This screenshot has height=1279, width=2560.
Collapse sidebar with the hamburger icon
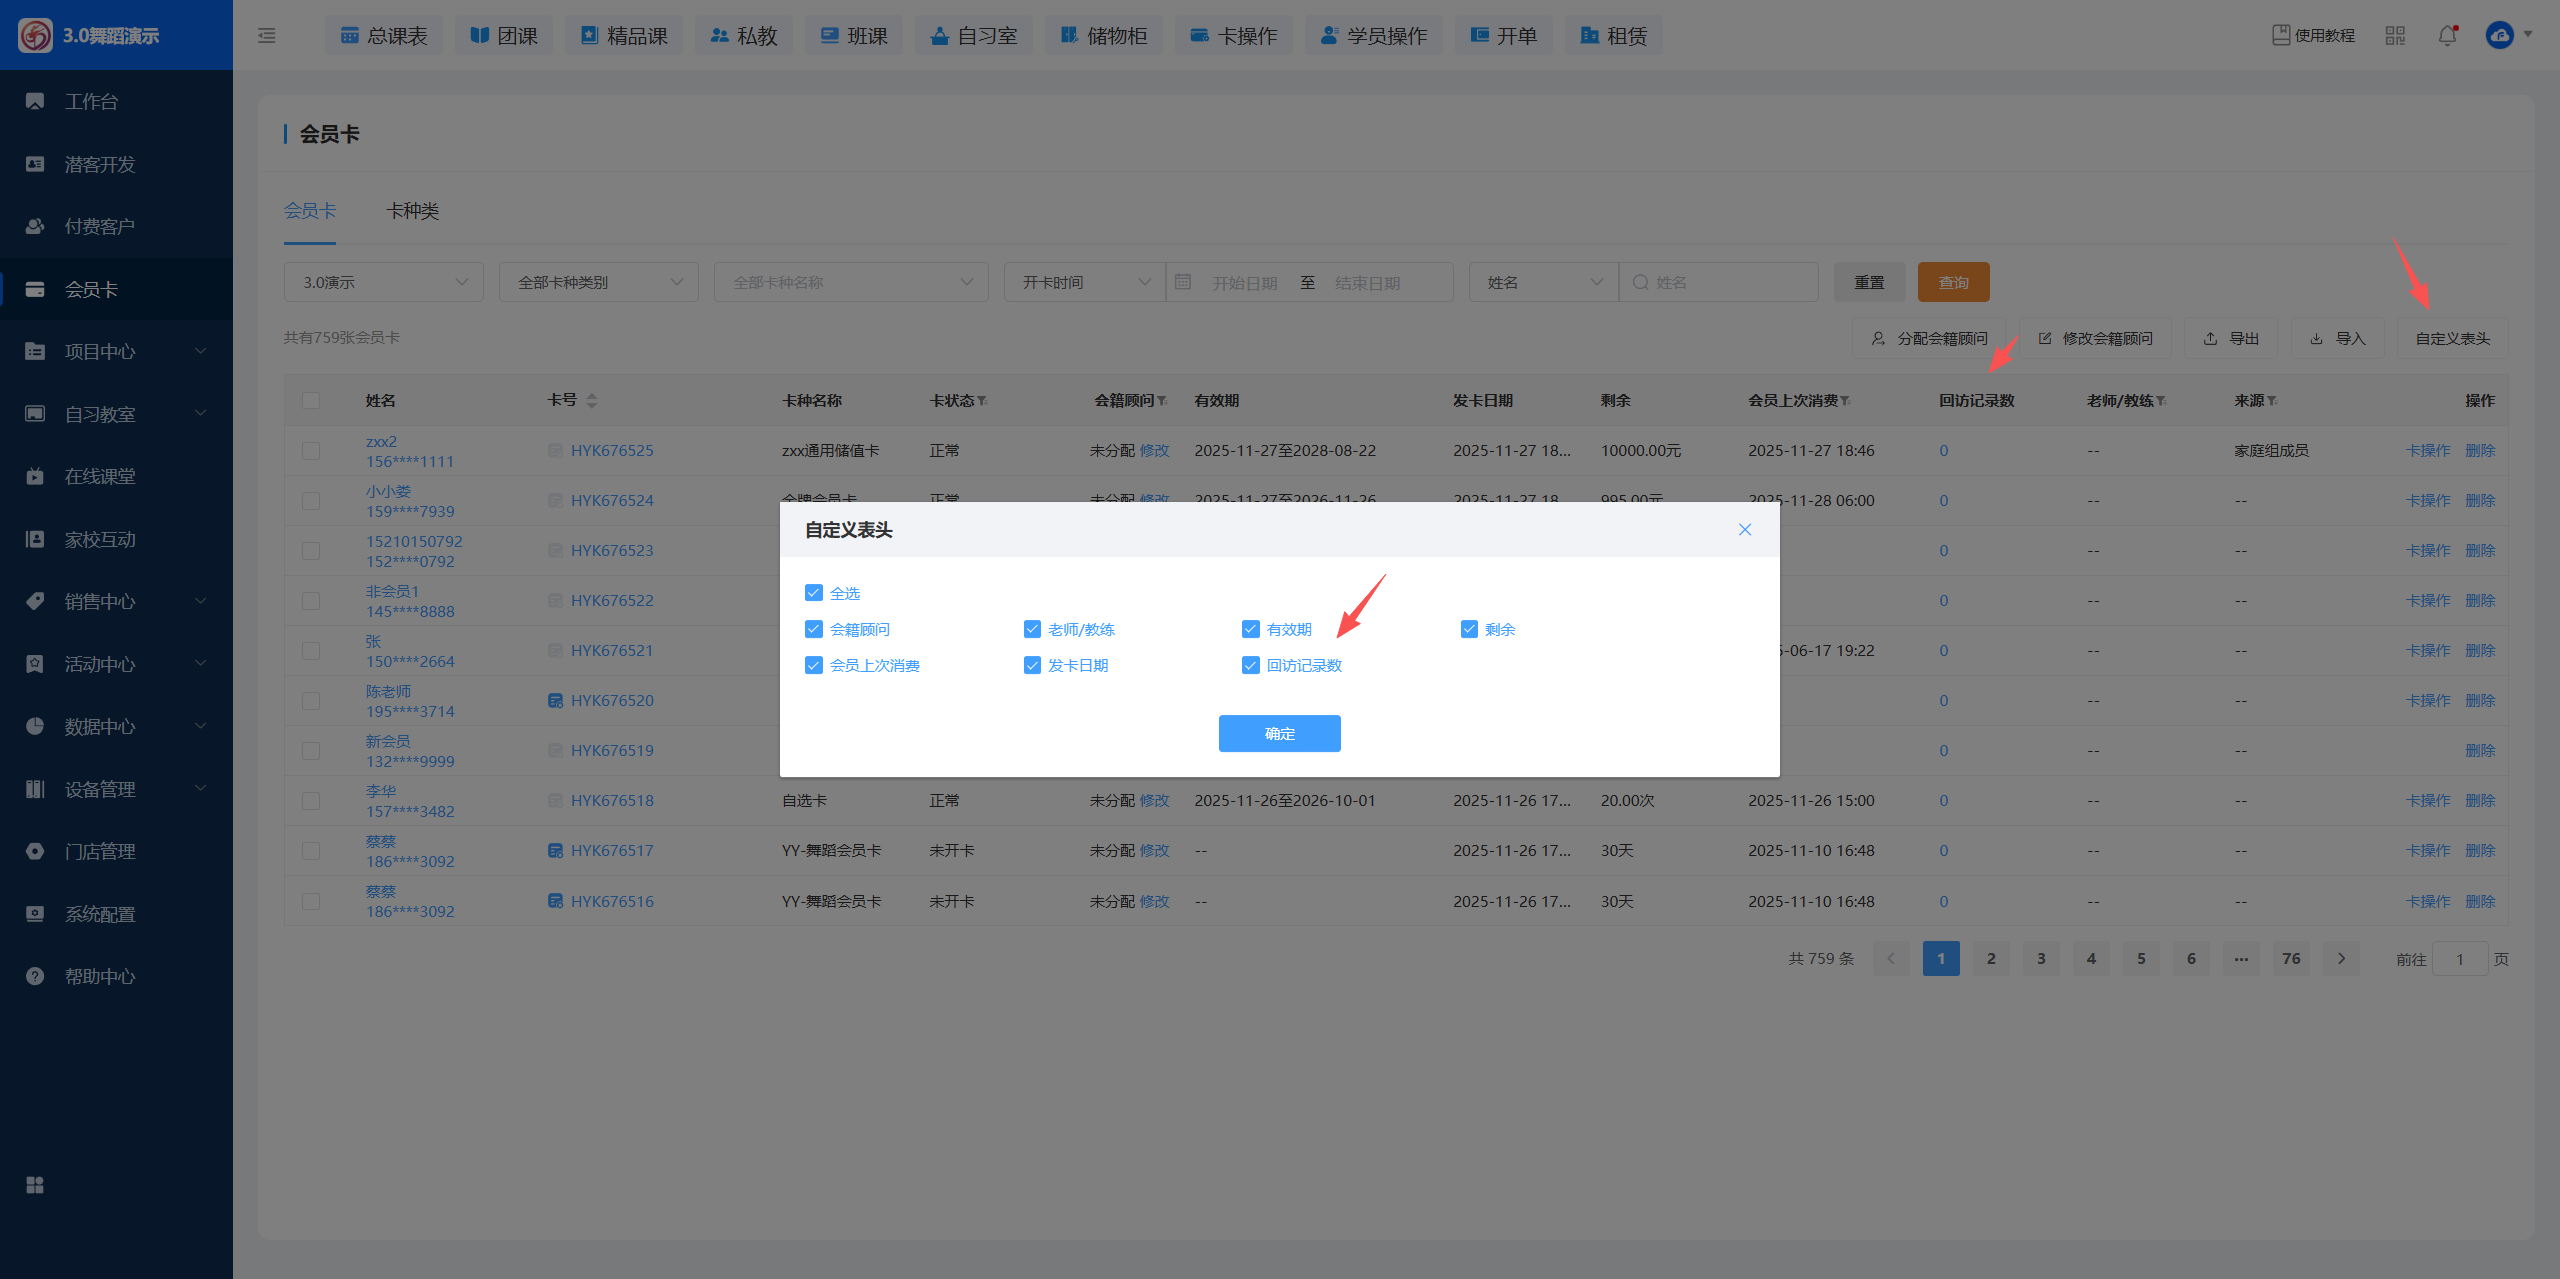(x=266, y=36)
